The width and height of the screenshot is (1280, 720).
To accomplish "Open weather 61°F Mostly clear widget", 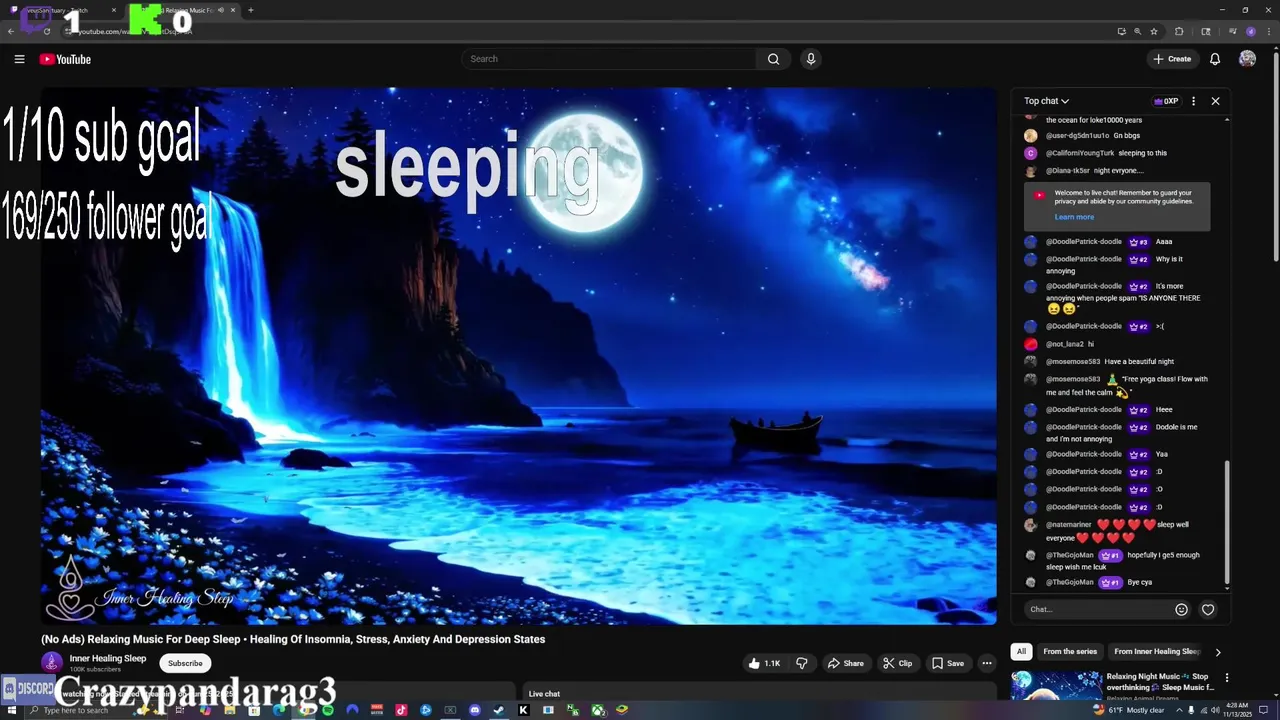I will coord(1130,710).
